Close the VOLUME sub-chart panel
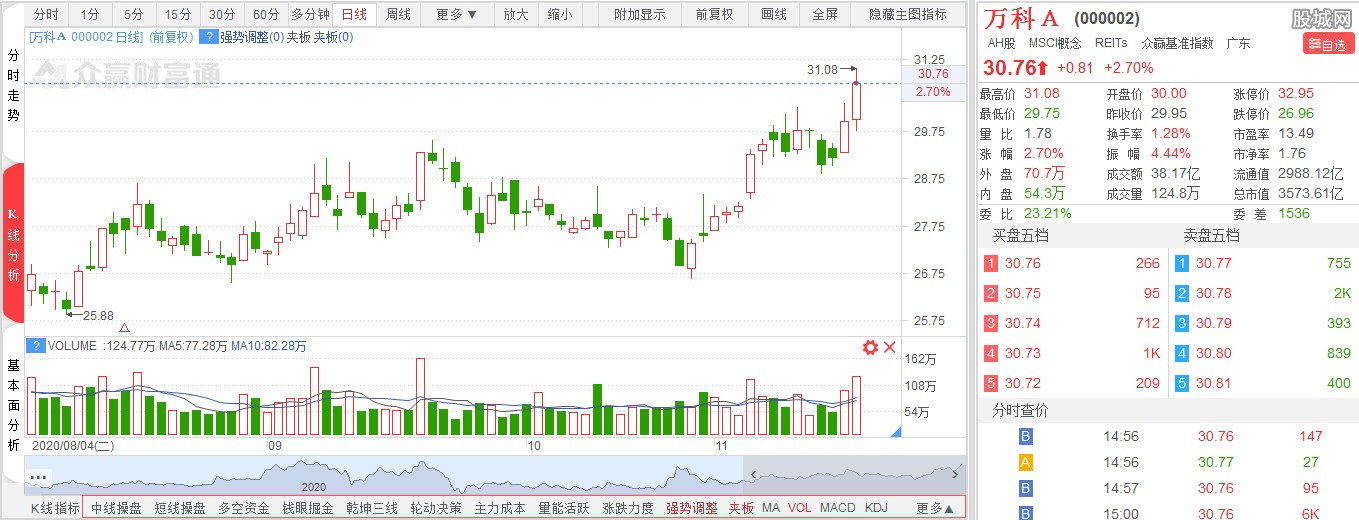 pos(890,347)
